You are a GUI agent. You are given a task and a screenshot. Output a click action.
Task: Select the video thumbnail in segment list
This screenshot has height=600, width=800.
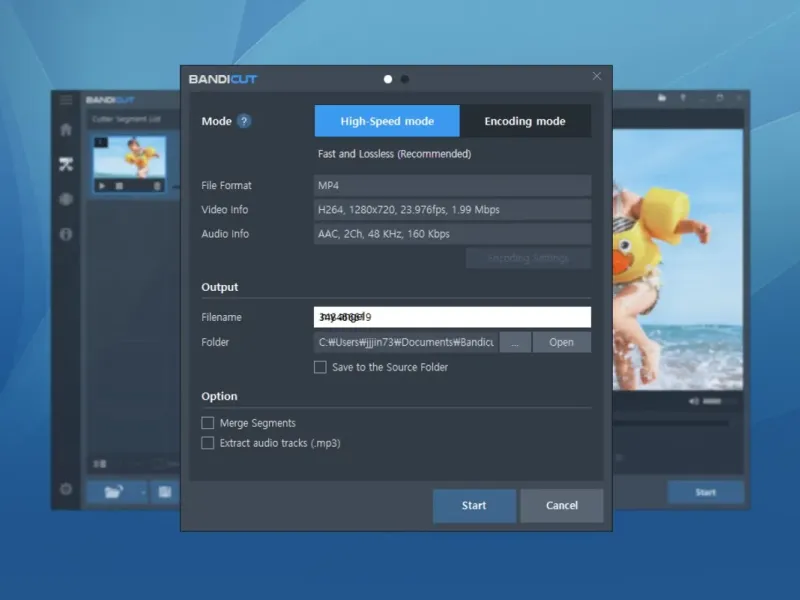pyautogui.click(x=130, y=157)
